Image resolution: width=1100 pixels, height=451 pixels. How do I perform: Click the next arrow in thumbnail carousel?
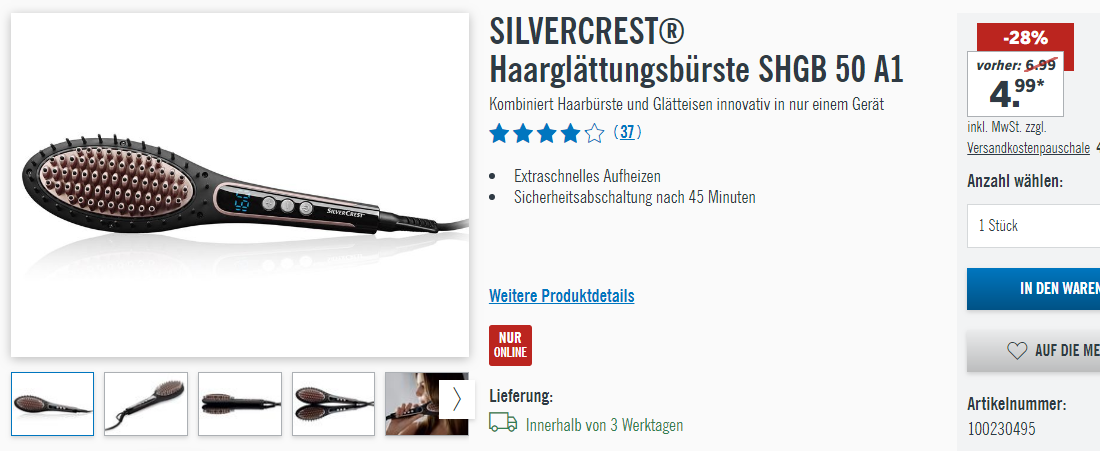[455, 400]
